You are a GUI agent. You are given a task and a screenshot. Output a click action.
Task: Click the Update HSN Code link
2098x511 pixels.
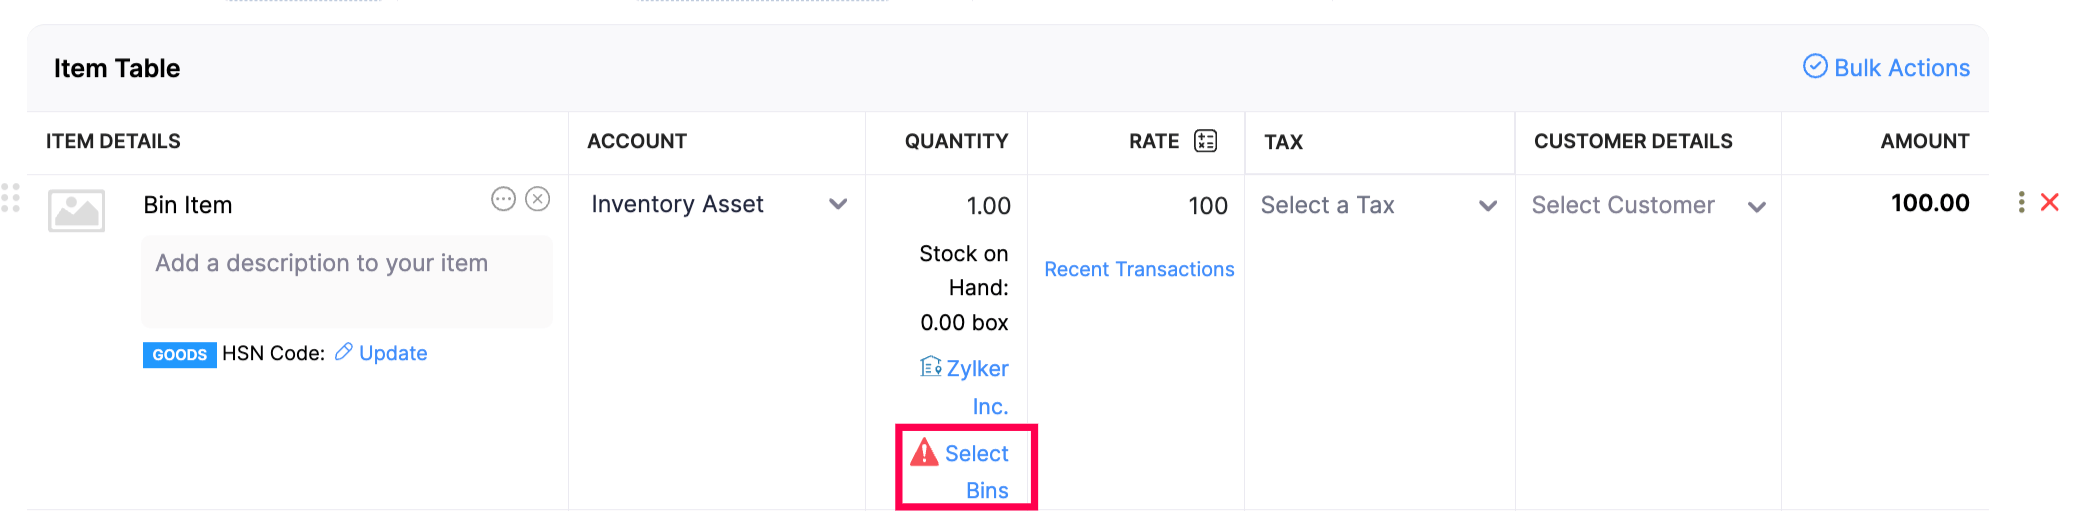[393, 353]
